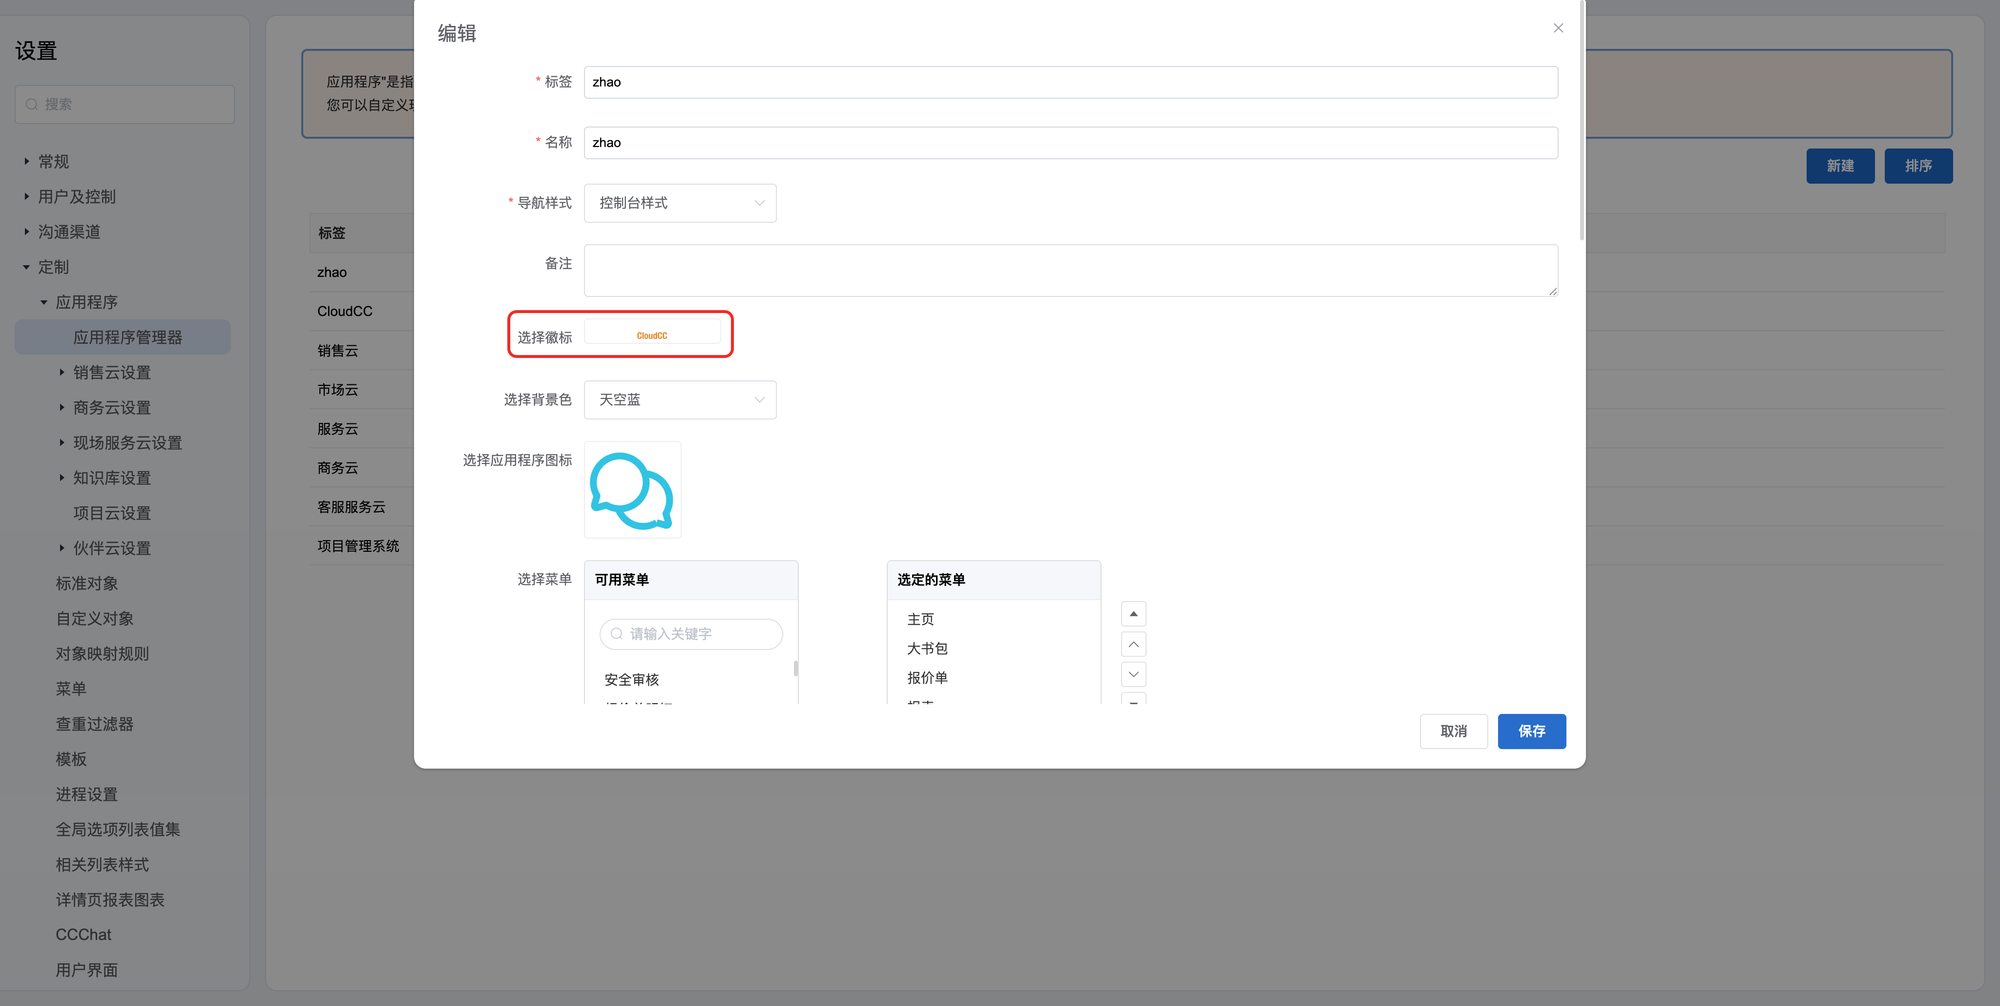
Task: Click the CloudCC logo image
Action: (652, 335)
